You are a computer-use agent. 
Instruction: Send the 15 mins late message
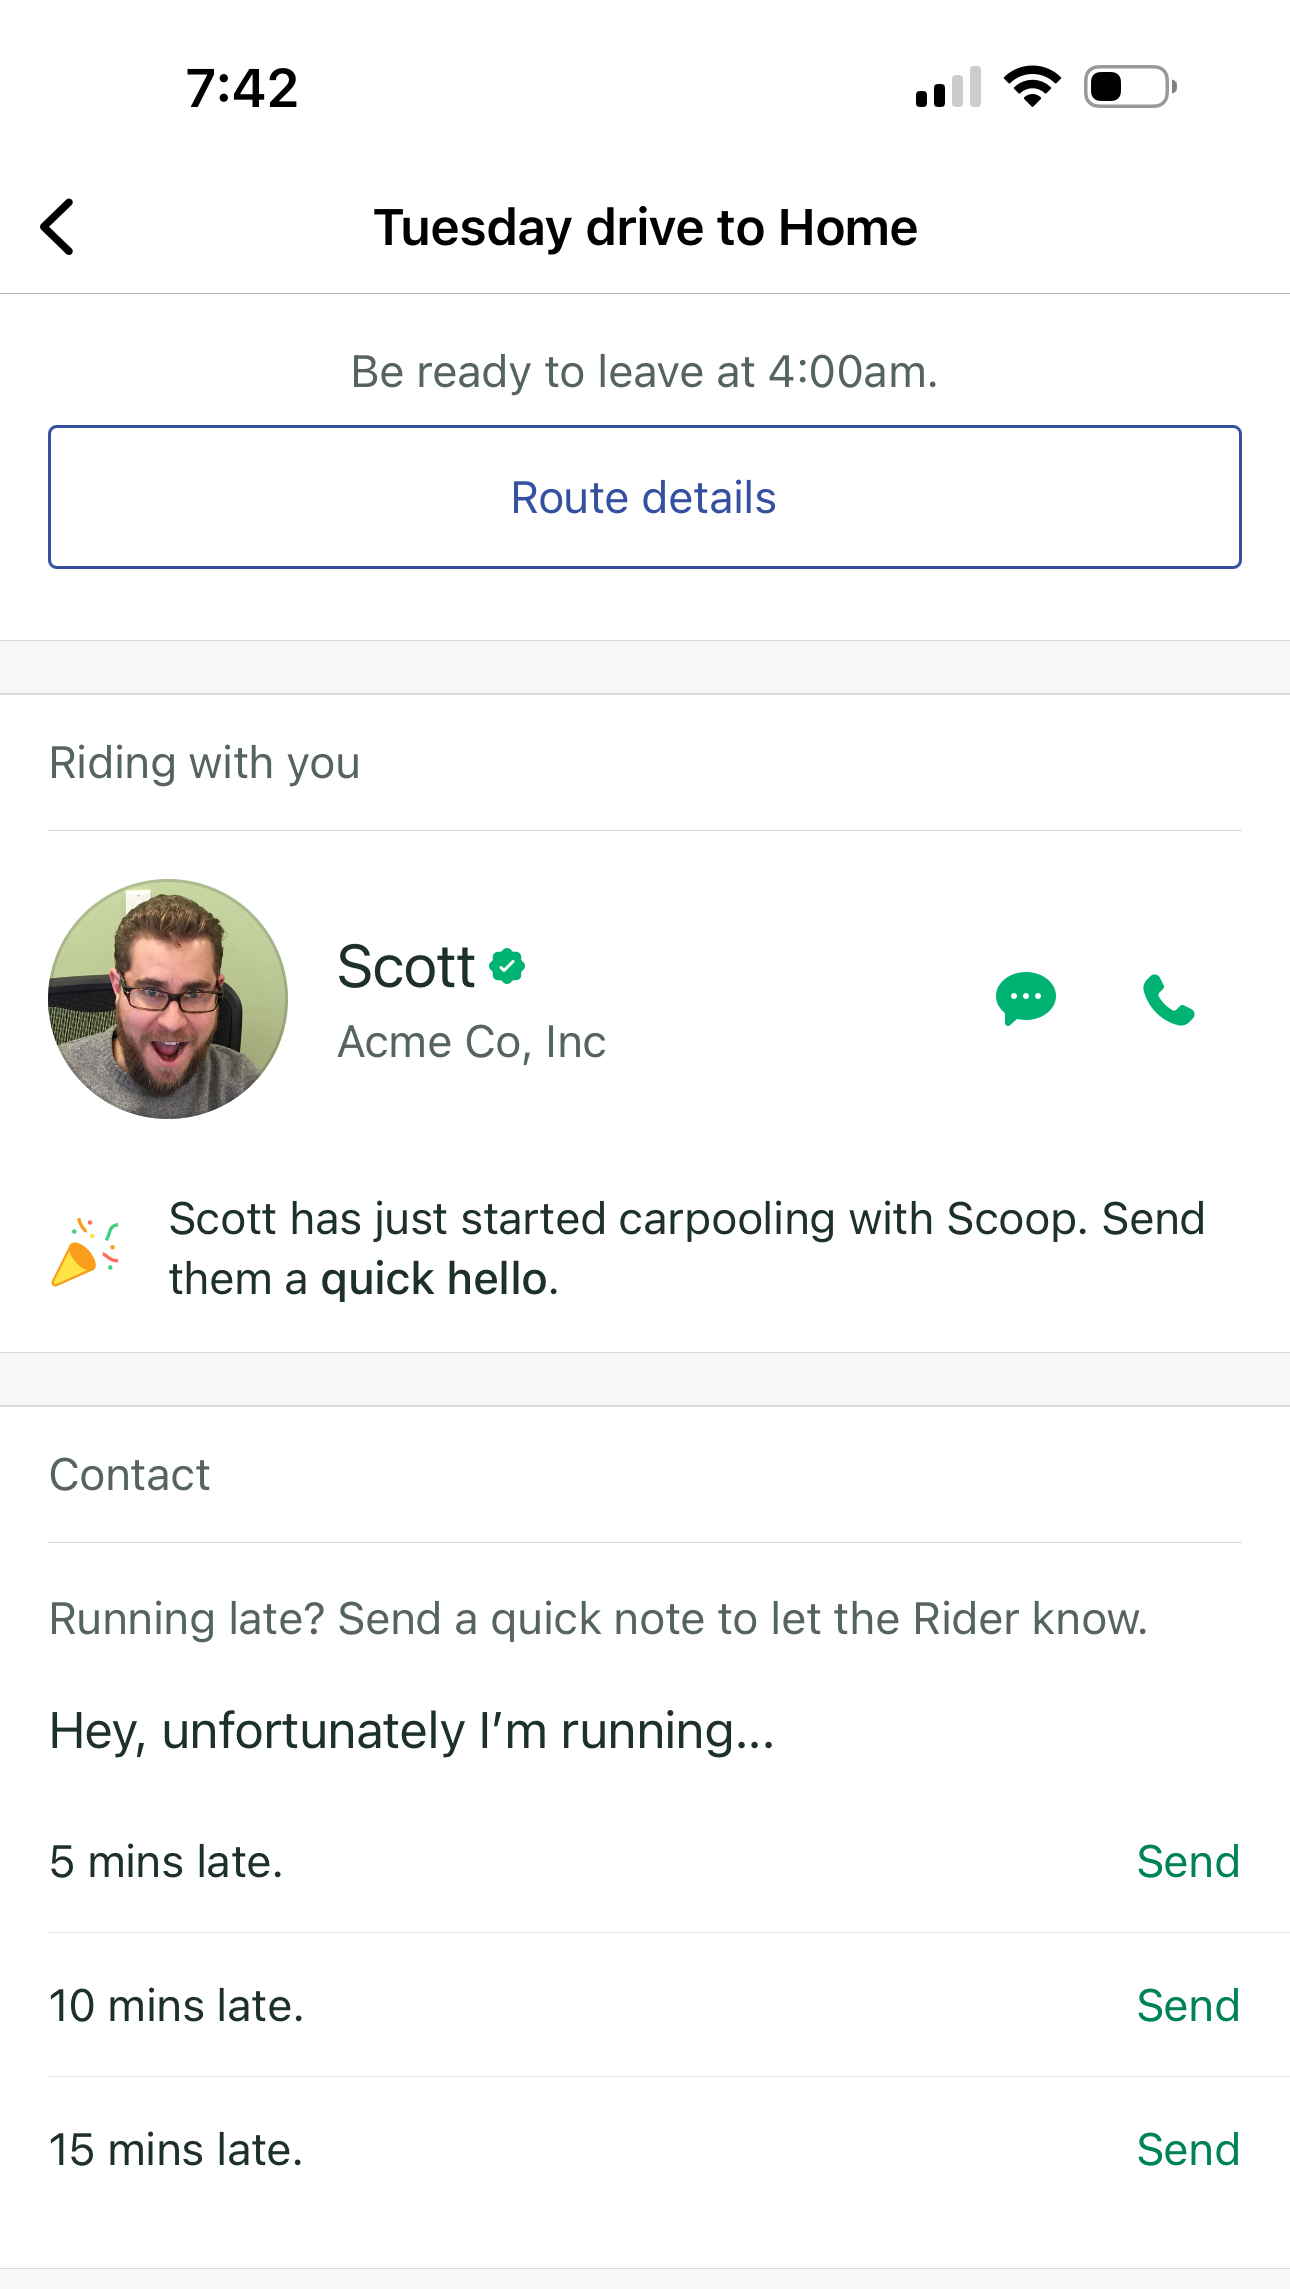(1187, 2150)
